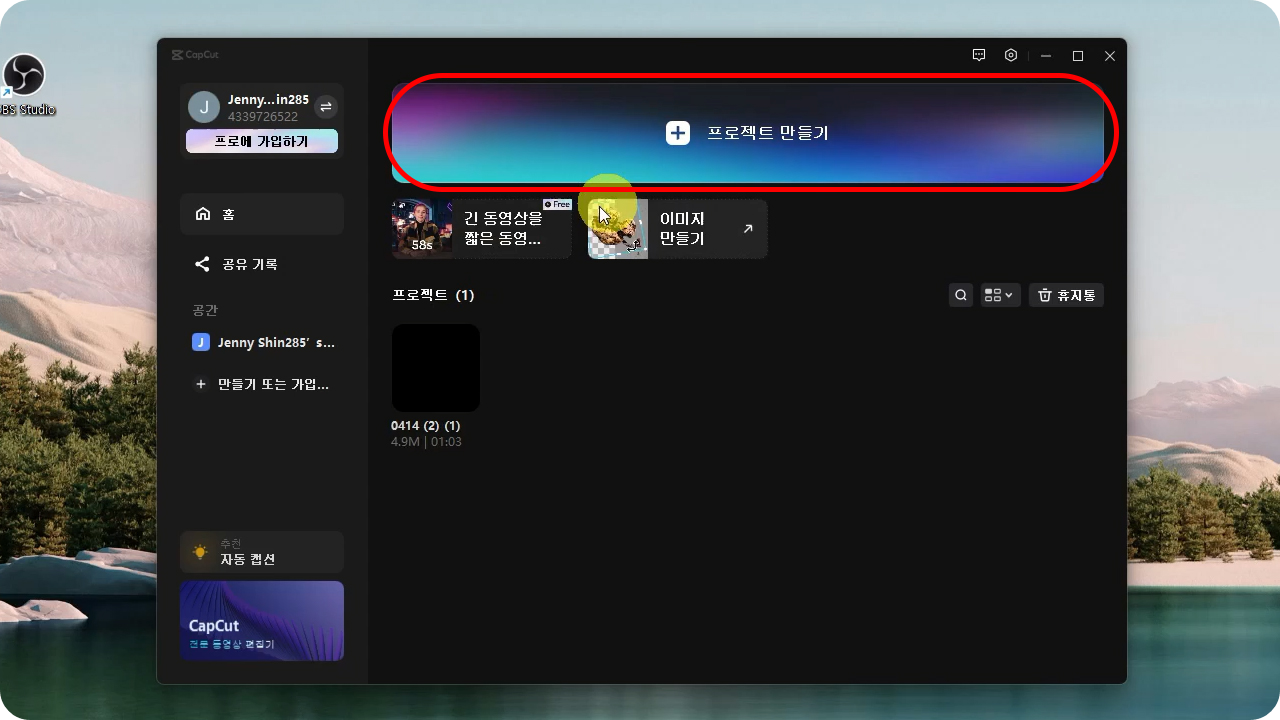Maximize the CapCut window
This screenshot has height=720, width=1280.
click(x=1078, y=56)
